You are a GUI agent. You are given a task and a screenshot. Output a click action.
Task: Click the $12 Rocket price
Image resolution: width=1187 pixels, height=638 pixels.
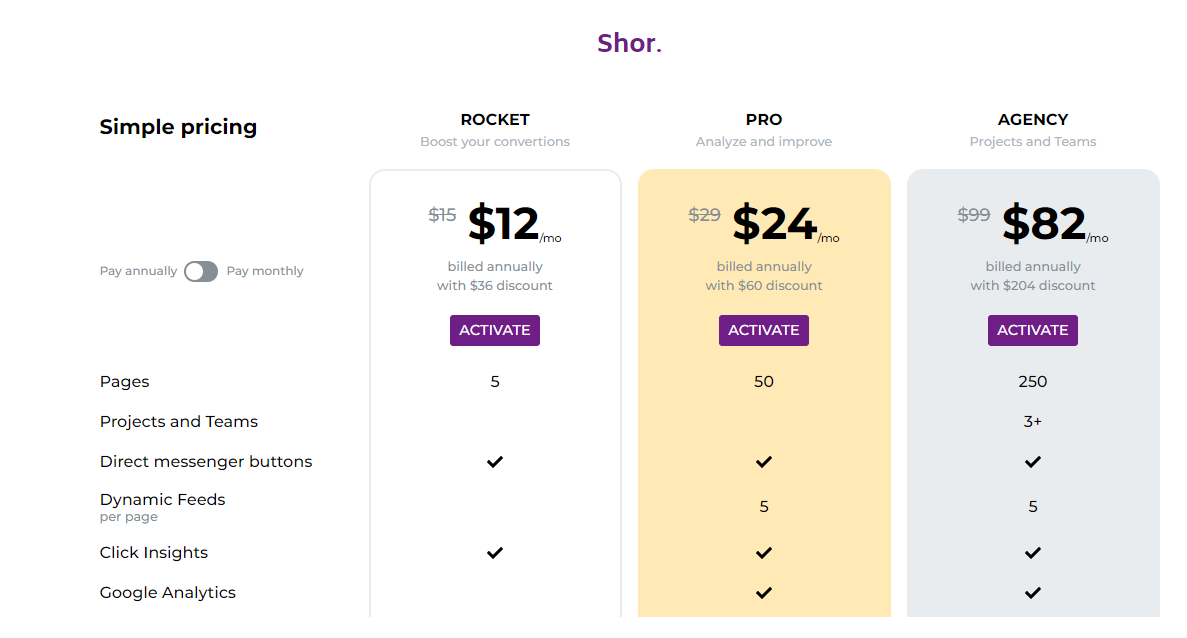pyautogui.click(x=503, y=224)
